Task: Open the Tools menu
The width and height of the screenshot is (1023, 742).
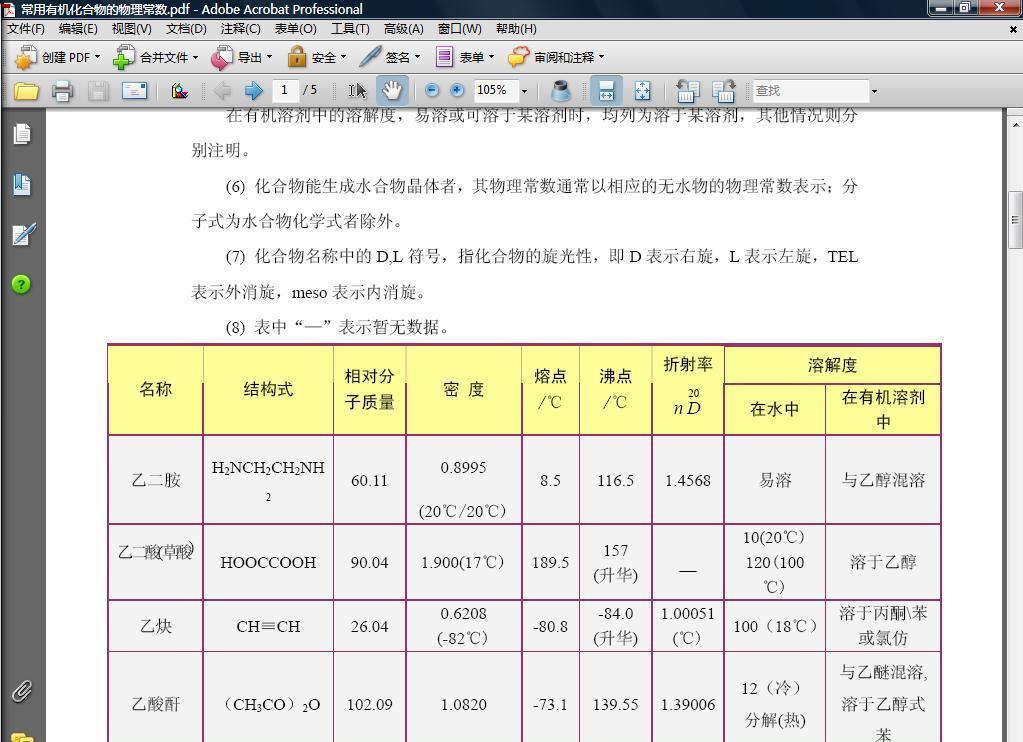Action: [350, 29]
